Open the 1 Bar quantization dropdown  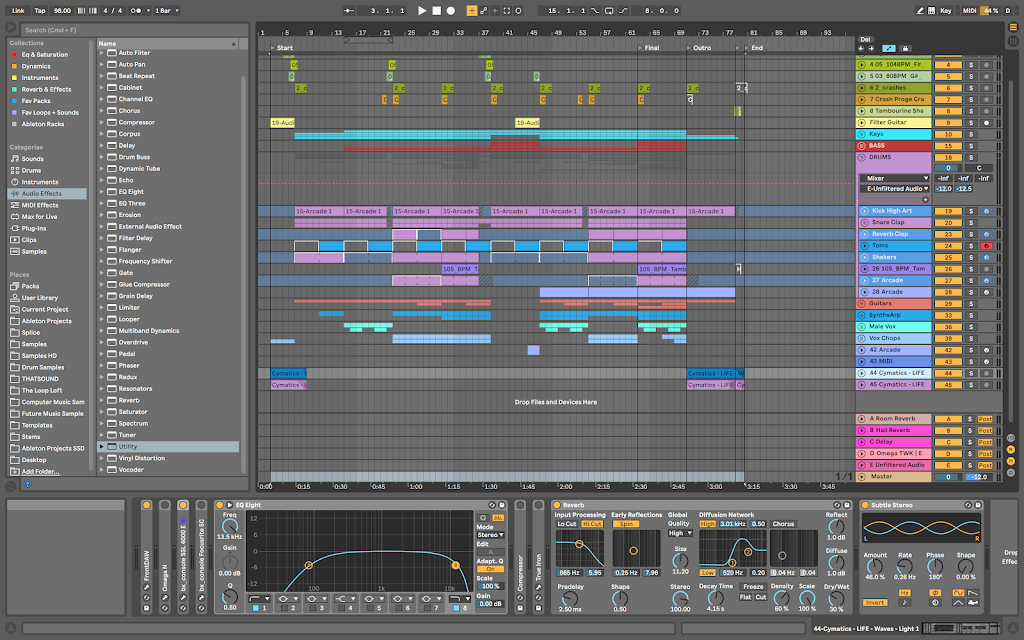(x=167, y=10)
